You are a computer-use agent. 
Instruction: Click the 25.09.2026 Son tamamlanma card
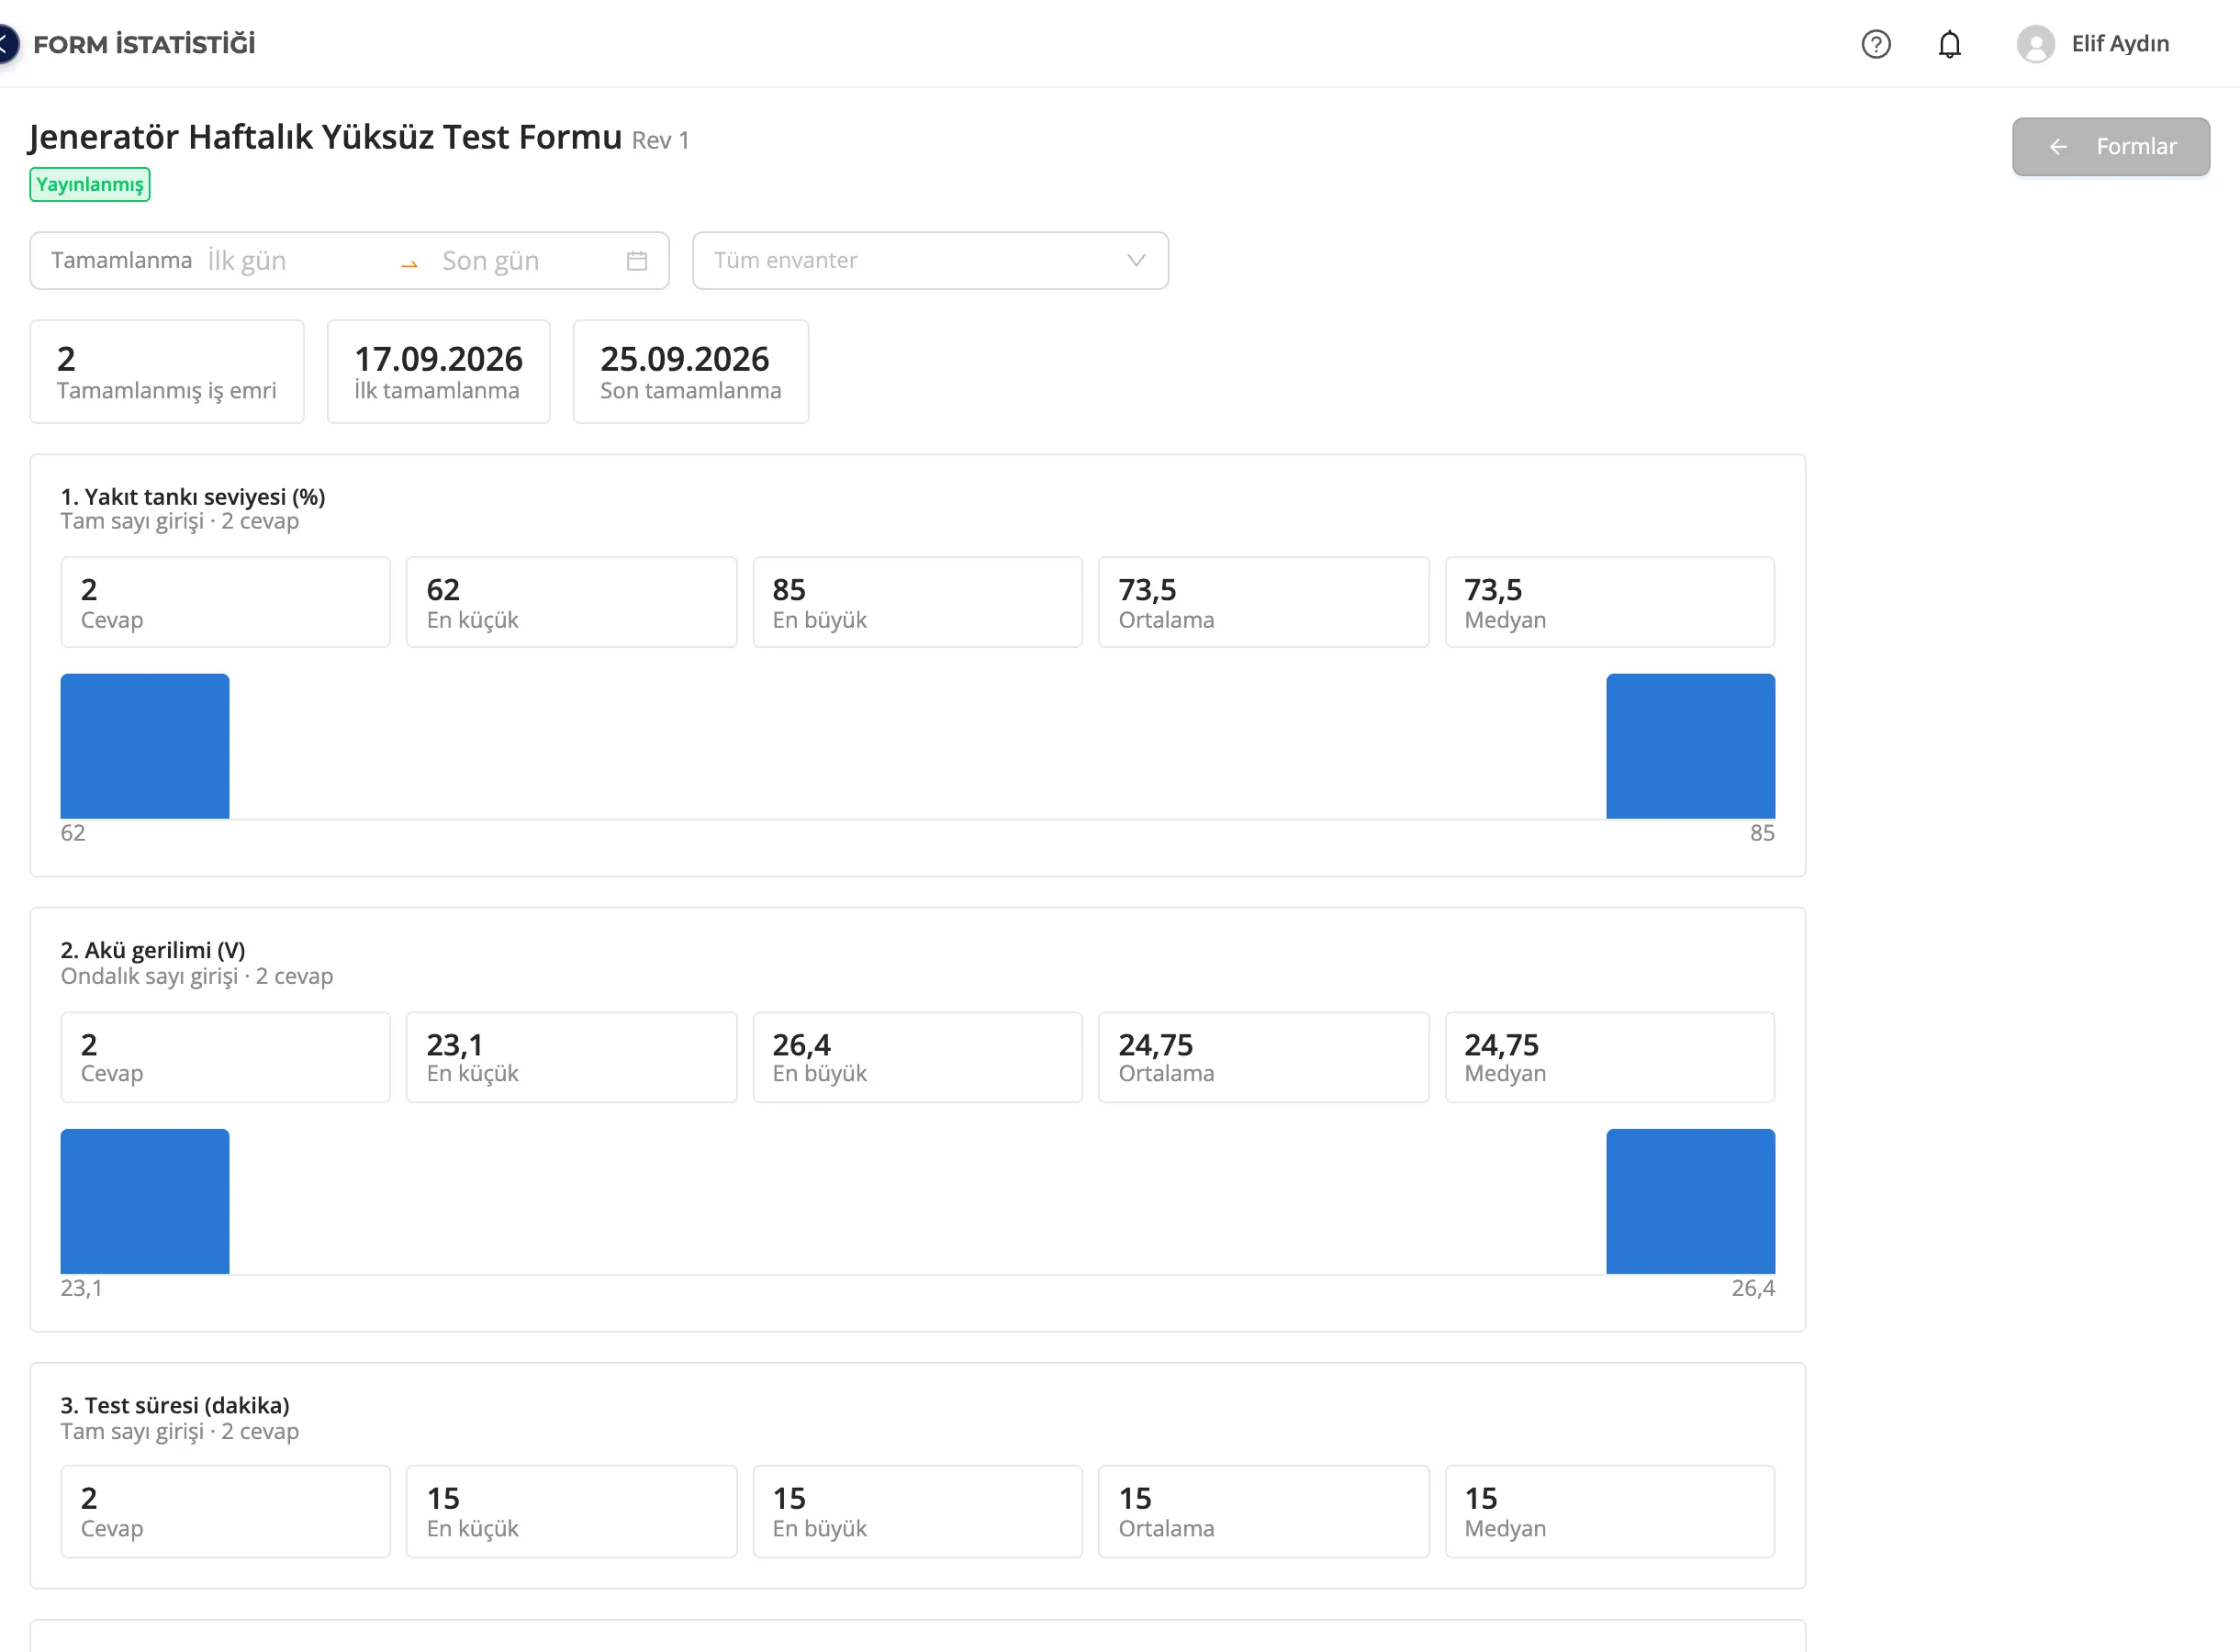[x=690, y=372]
